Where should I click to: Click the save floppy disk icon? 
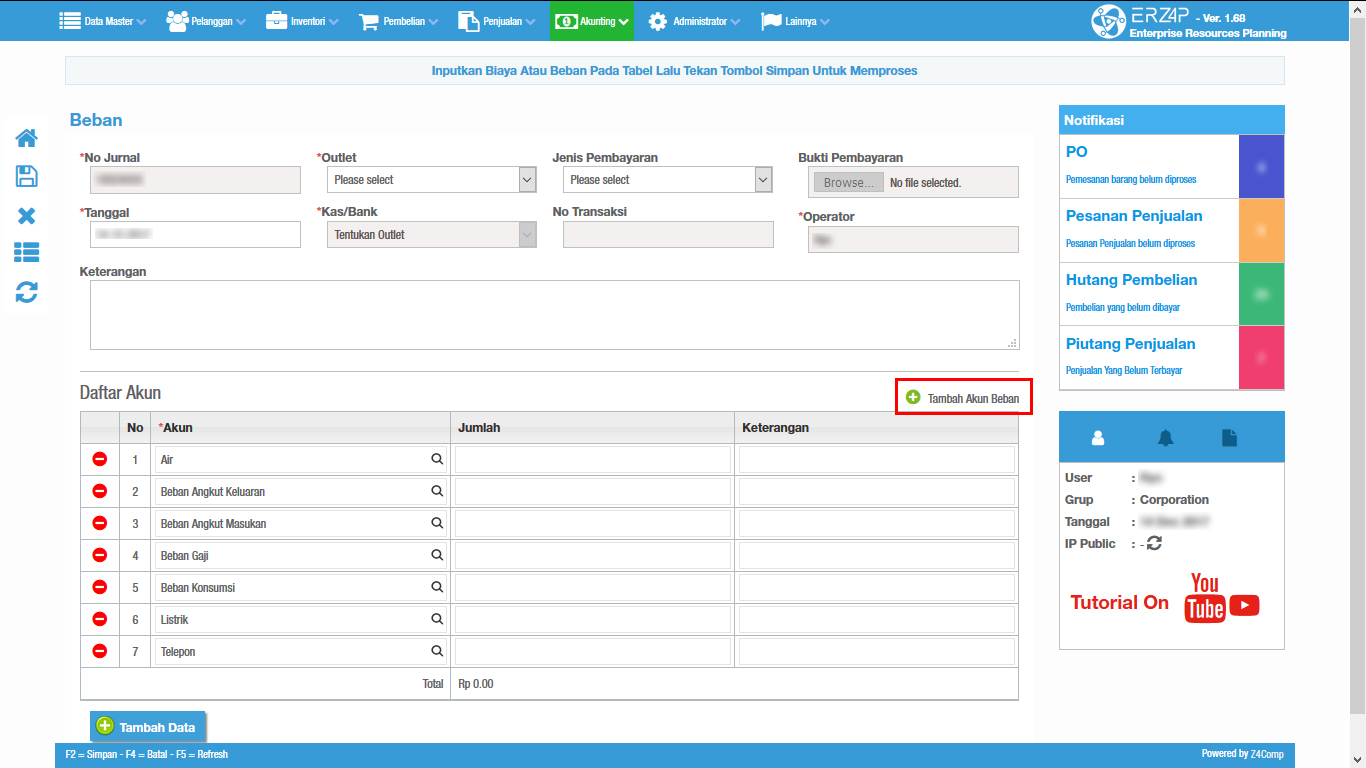27,177
